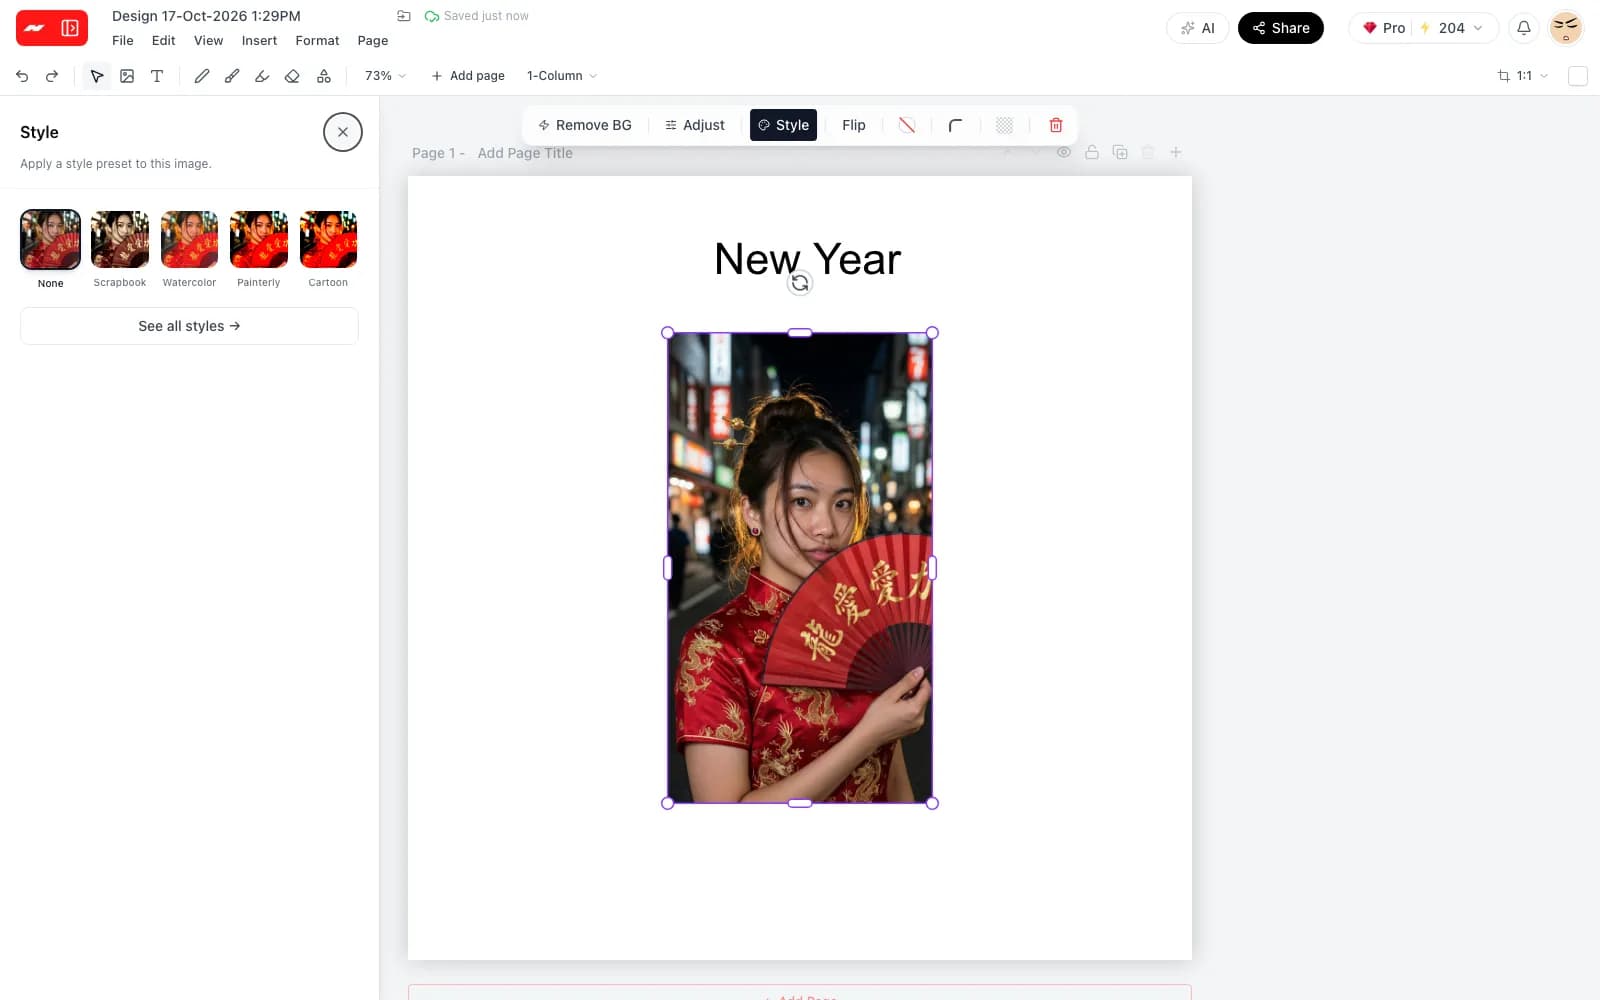Viewport: 1600px width, 1000px height.
Task: Open the 1:1 aspect ratio dropdown
Action: pos(1523,76)
